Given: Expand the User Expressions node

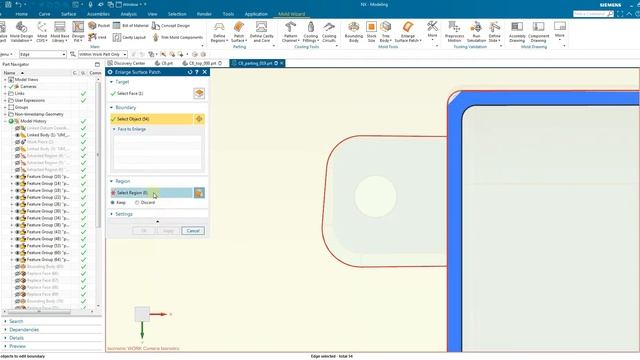Looking at the screenshot, I should pos(5,100).
